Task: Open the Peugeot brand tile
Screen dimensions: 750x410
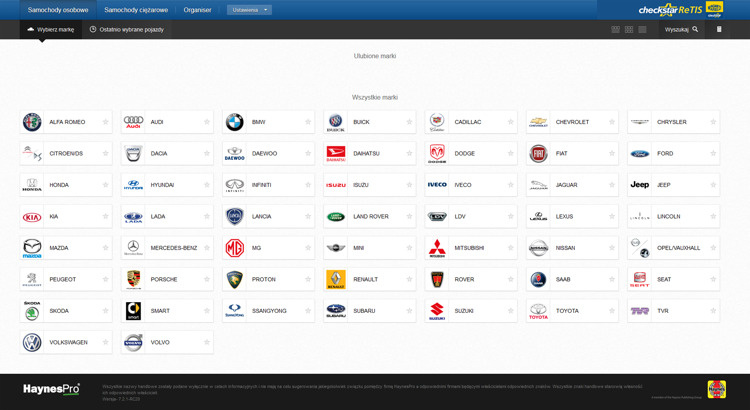Action: (x=66, y=279)
